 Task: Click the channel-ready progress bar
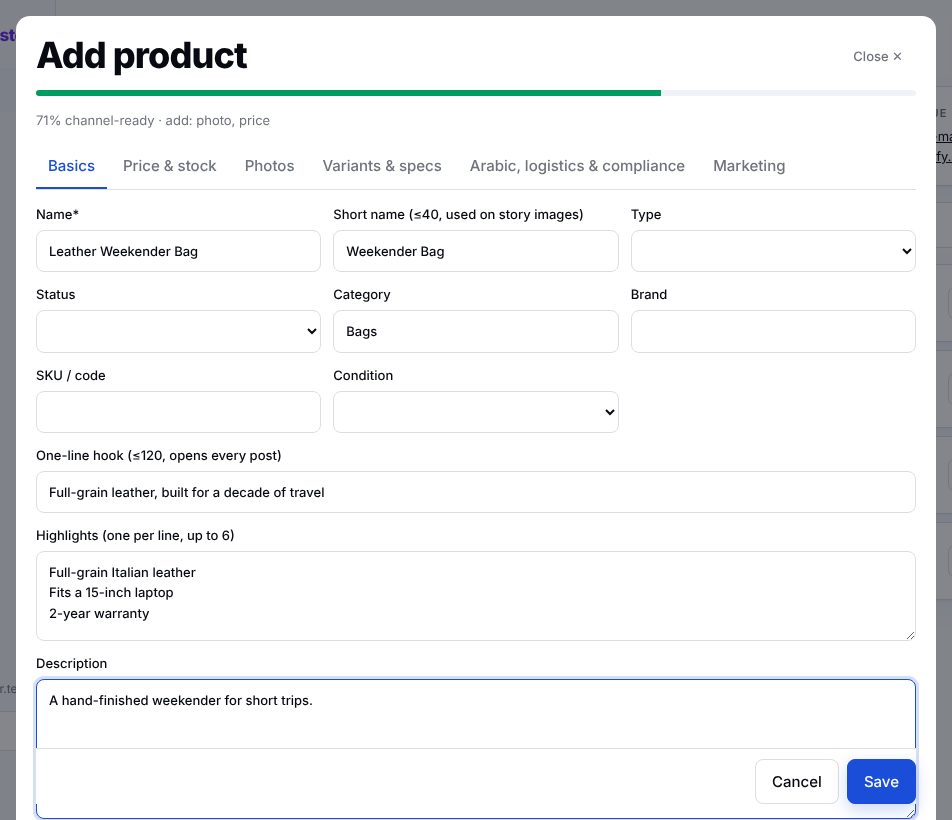click(x=475, y=93)
